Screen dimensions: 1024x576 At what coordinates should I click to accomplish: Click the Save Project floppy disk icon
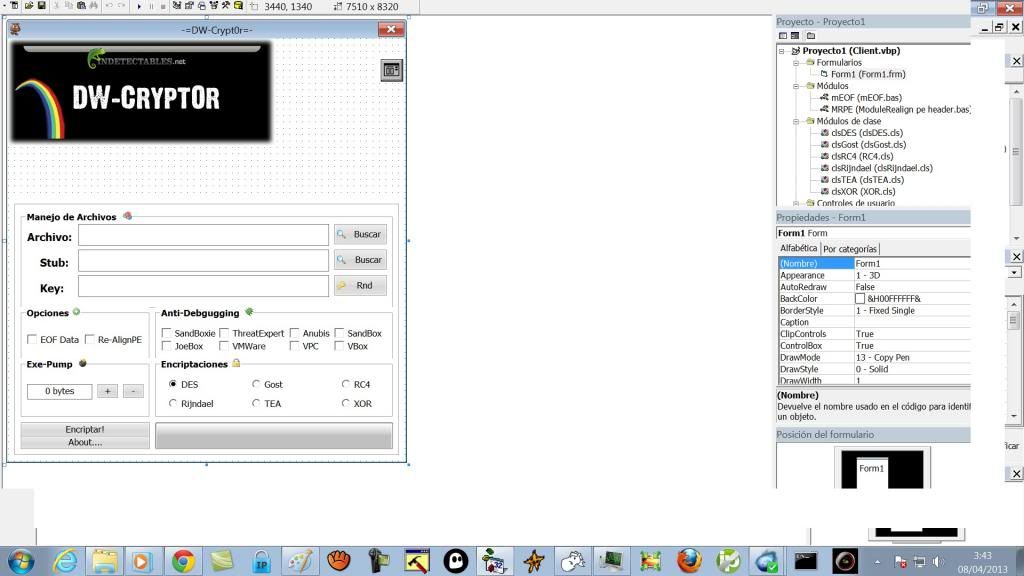(x=41, y=6)
